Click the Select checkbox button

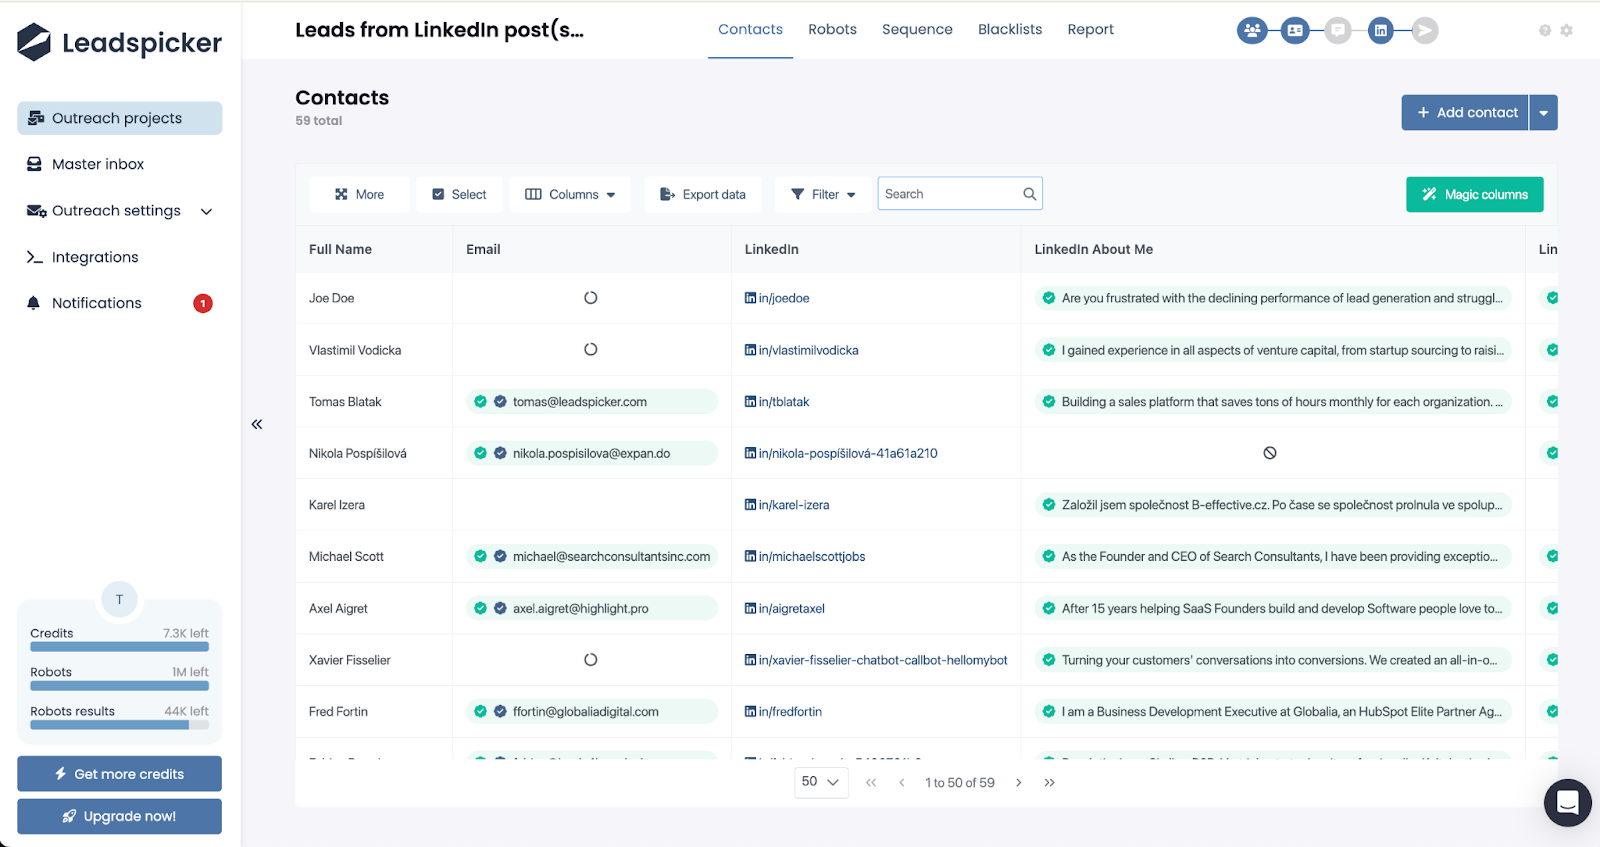459,194
